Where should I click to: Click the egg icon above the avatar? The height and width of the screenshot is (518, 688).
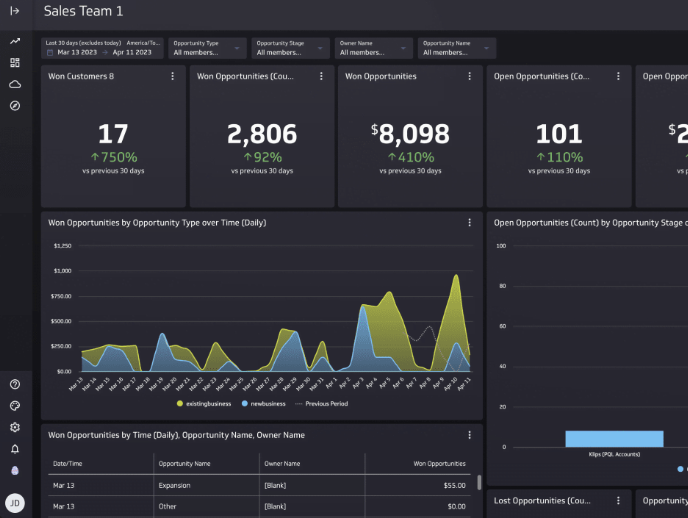15,471
